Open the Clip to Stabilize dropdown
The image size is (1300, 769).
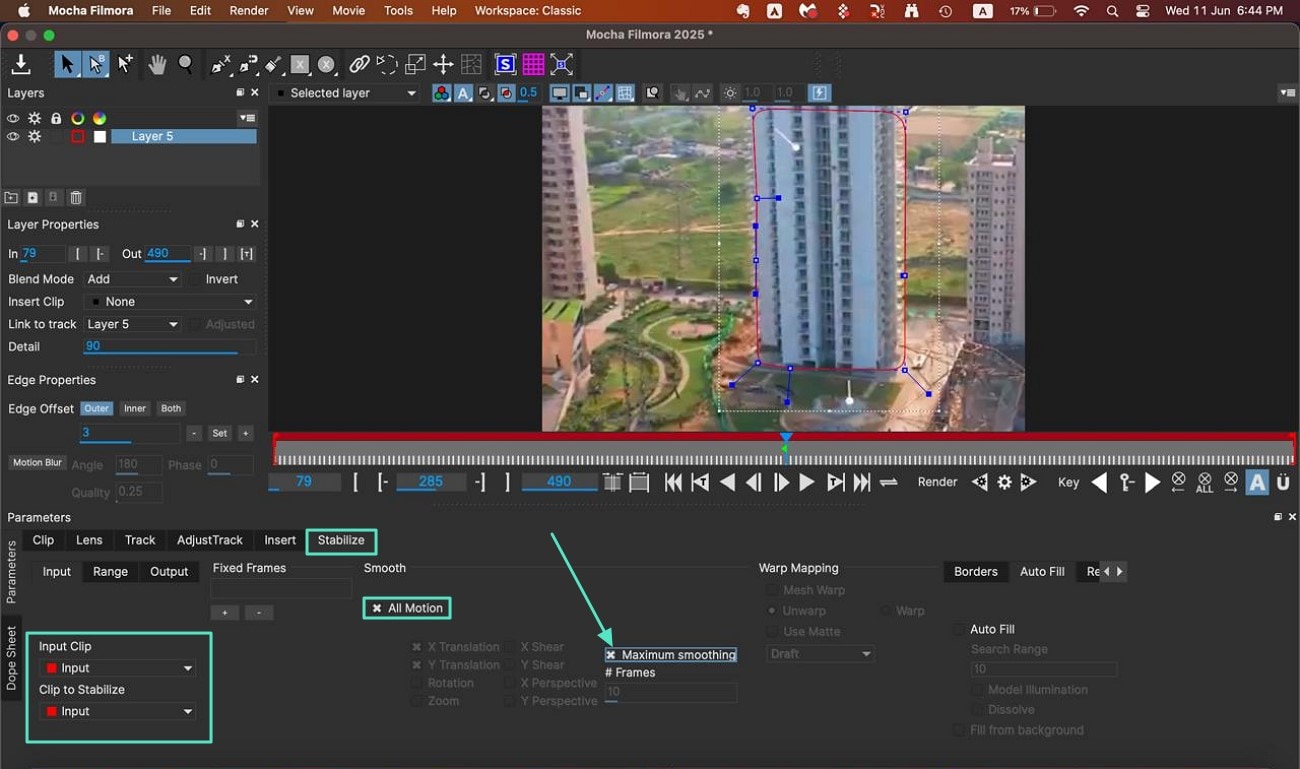pyautogui.click(x=117, y=711)
